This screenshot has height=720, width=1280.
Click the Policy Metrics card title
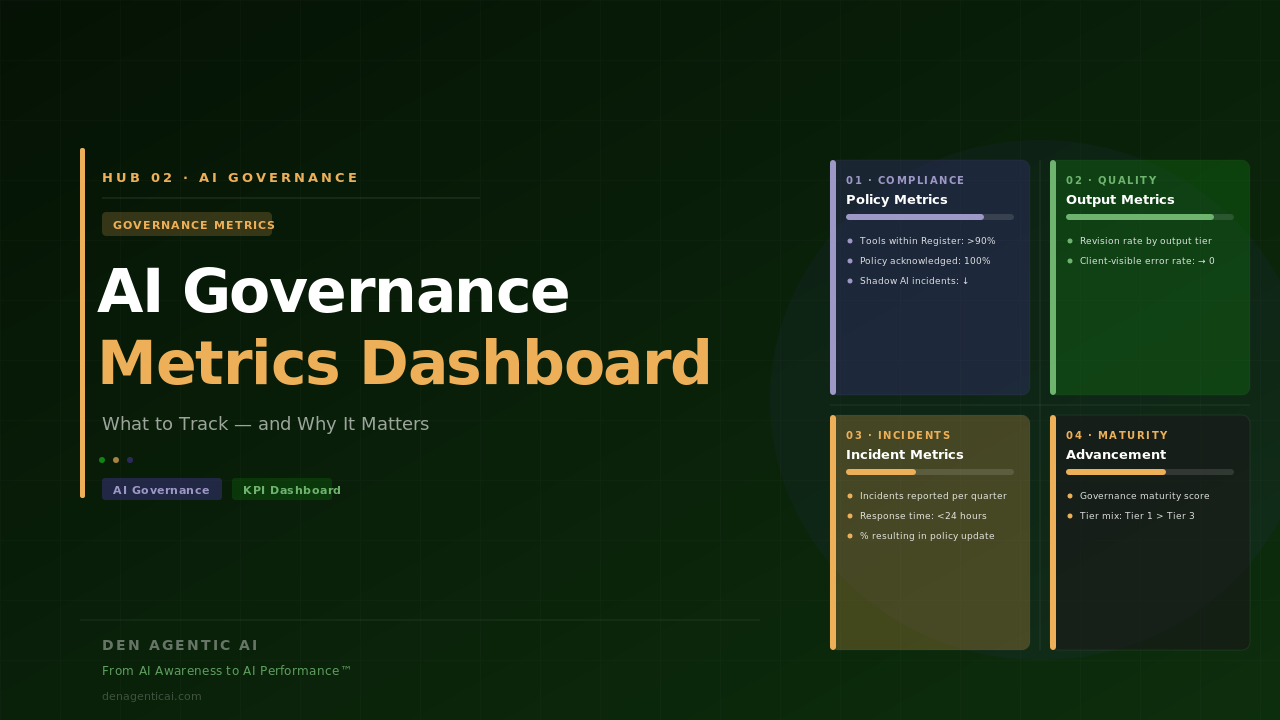897,200
